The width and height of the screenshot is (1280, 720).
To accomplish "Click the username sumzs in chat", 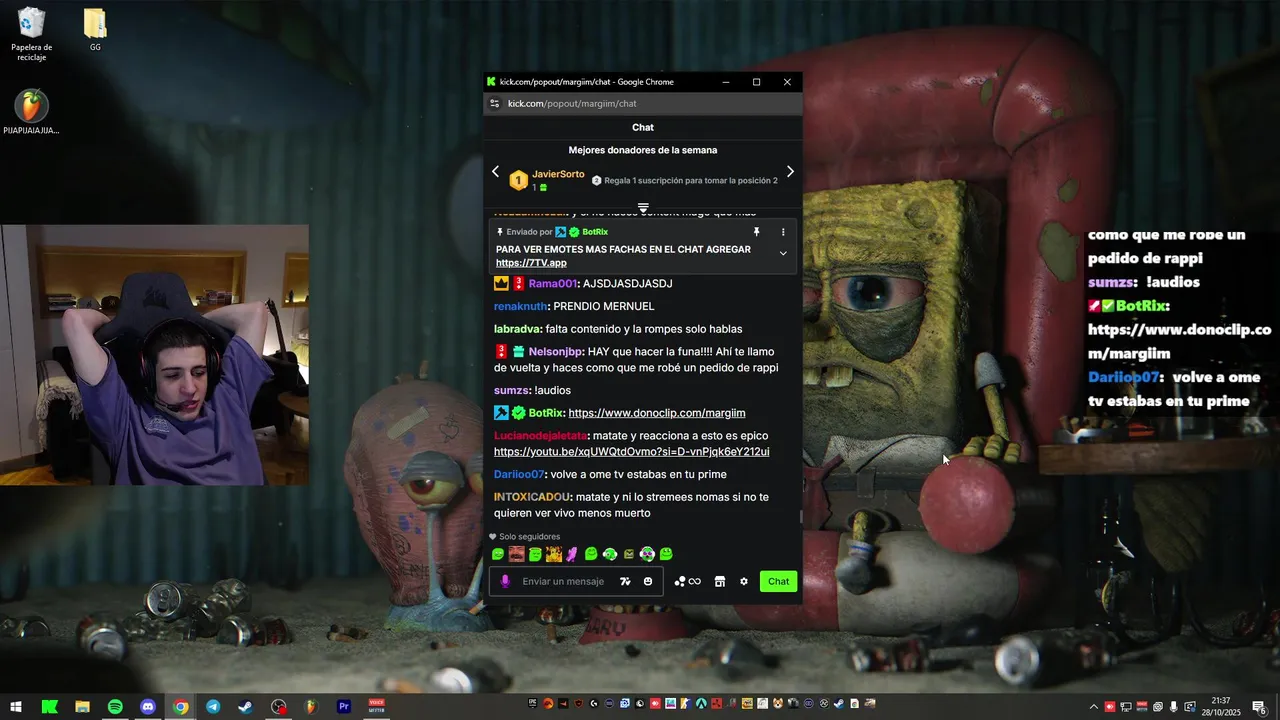I will point(511,390).
